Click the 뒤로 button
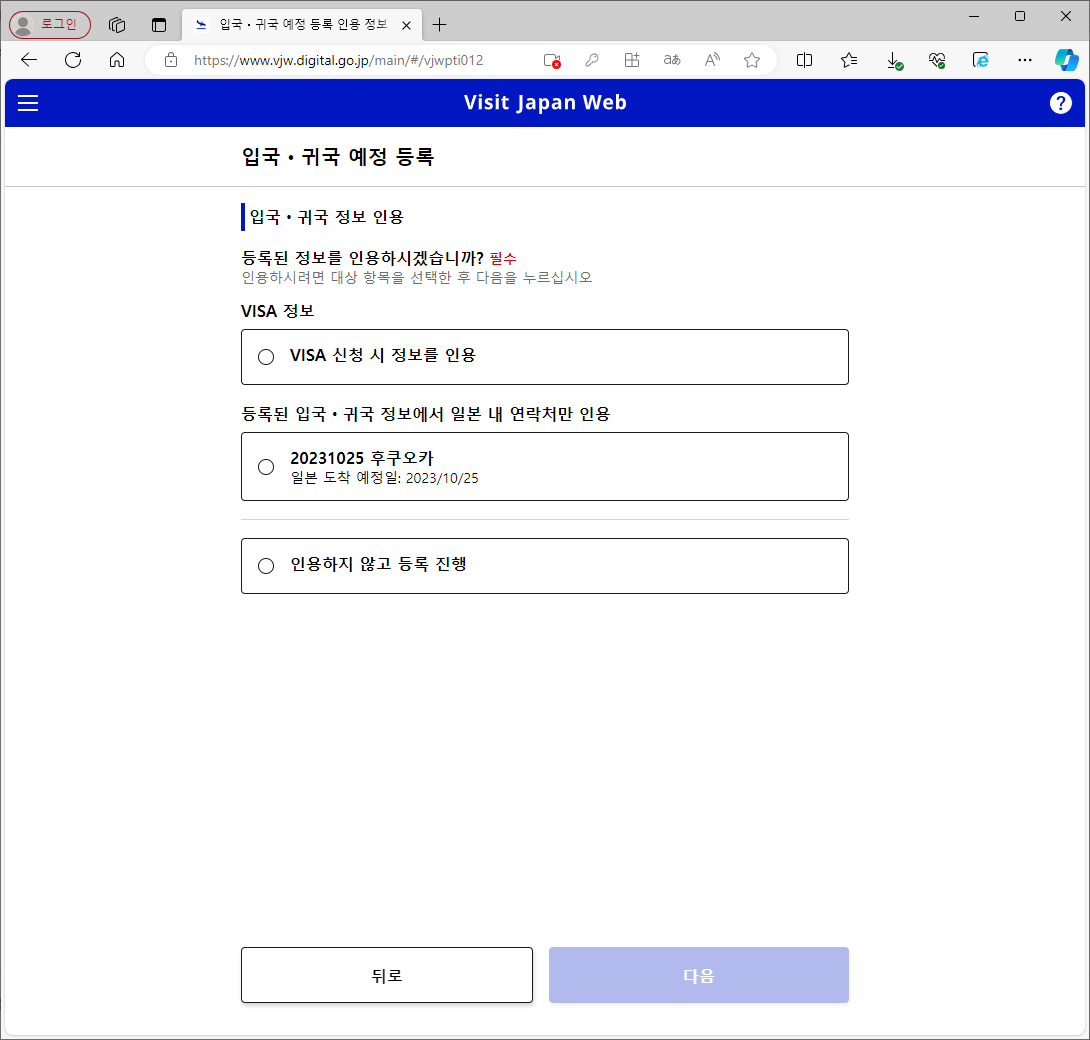This screenshot has height=1040, width=1090. 387,975
